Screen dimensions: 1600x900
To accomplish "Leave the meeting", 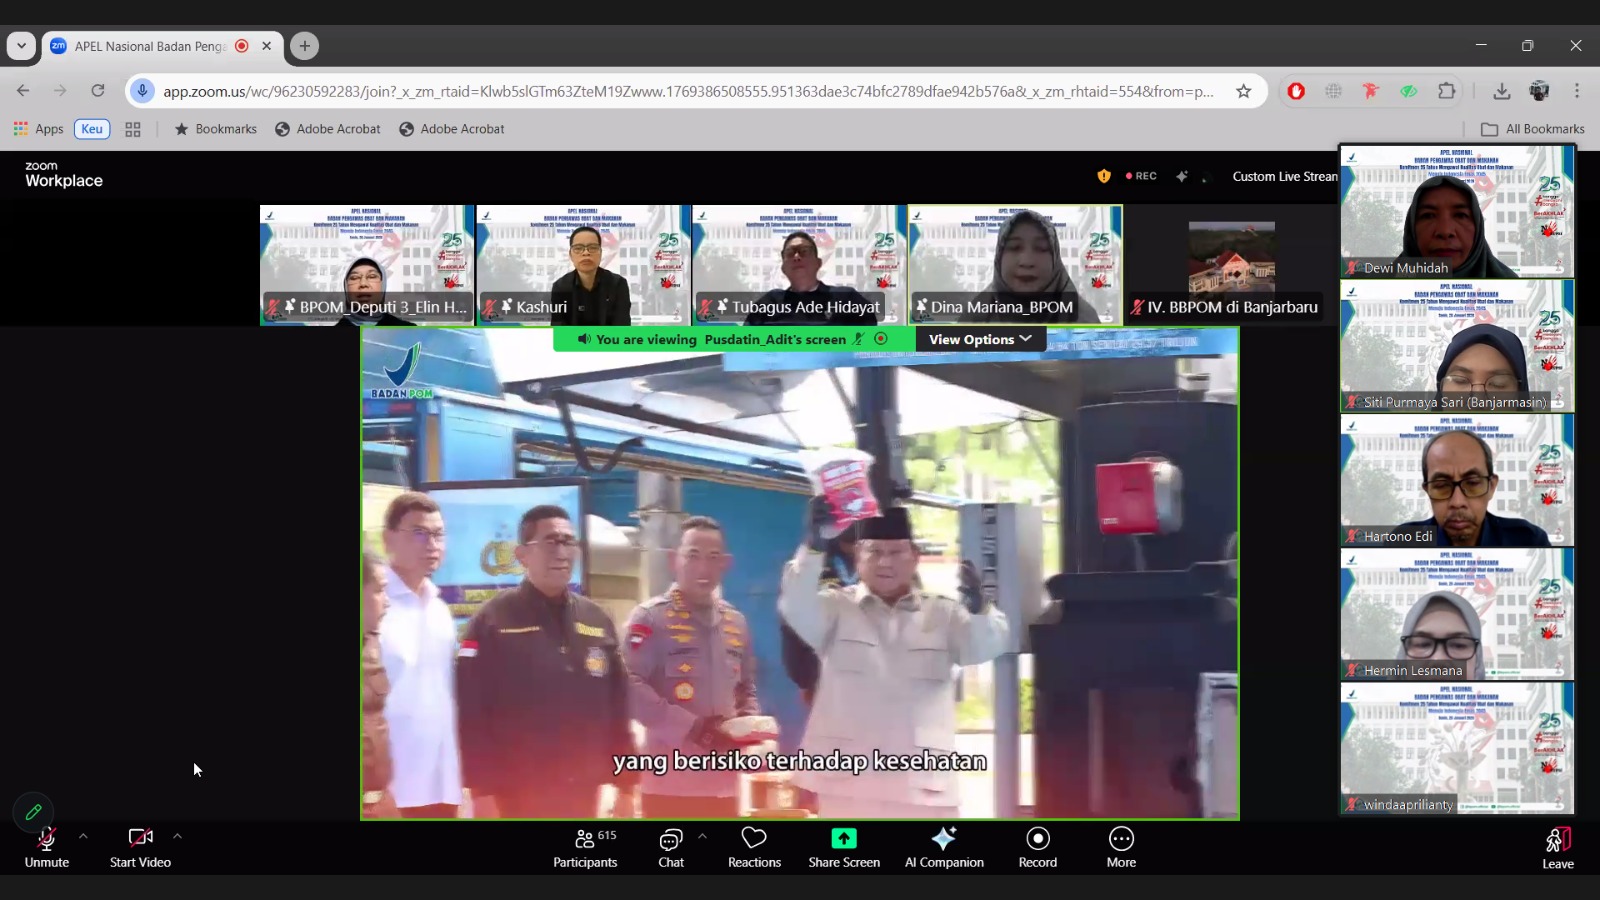I will point(1557,848).
